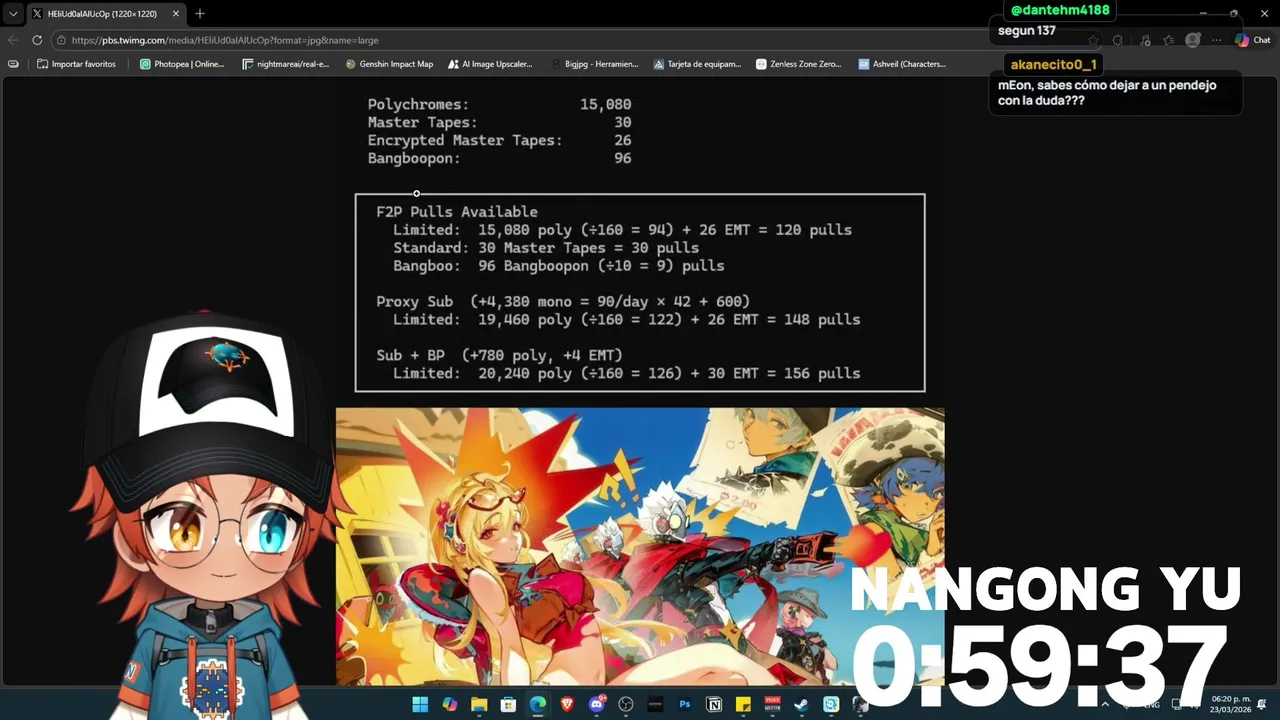Open the notification center bell

click(x=1263, y=705)
